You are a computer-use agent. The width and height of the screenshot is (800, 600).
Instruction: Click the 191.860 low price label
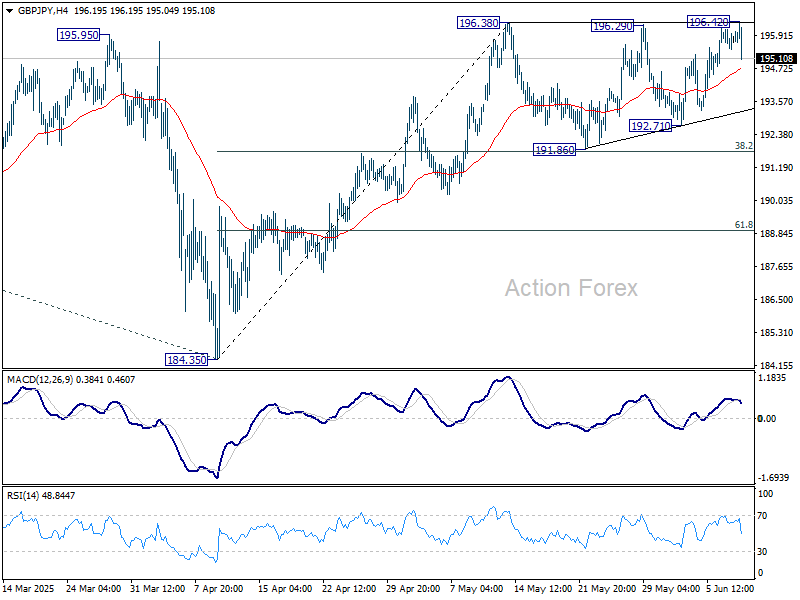(x=554, y=150)
